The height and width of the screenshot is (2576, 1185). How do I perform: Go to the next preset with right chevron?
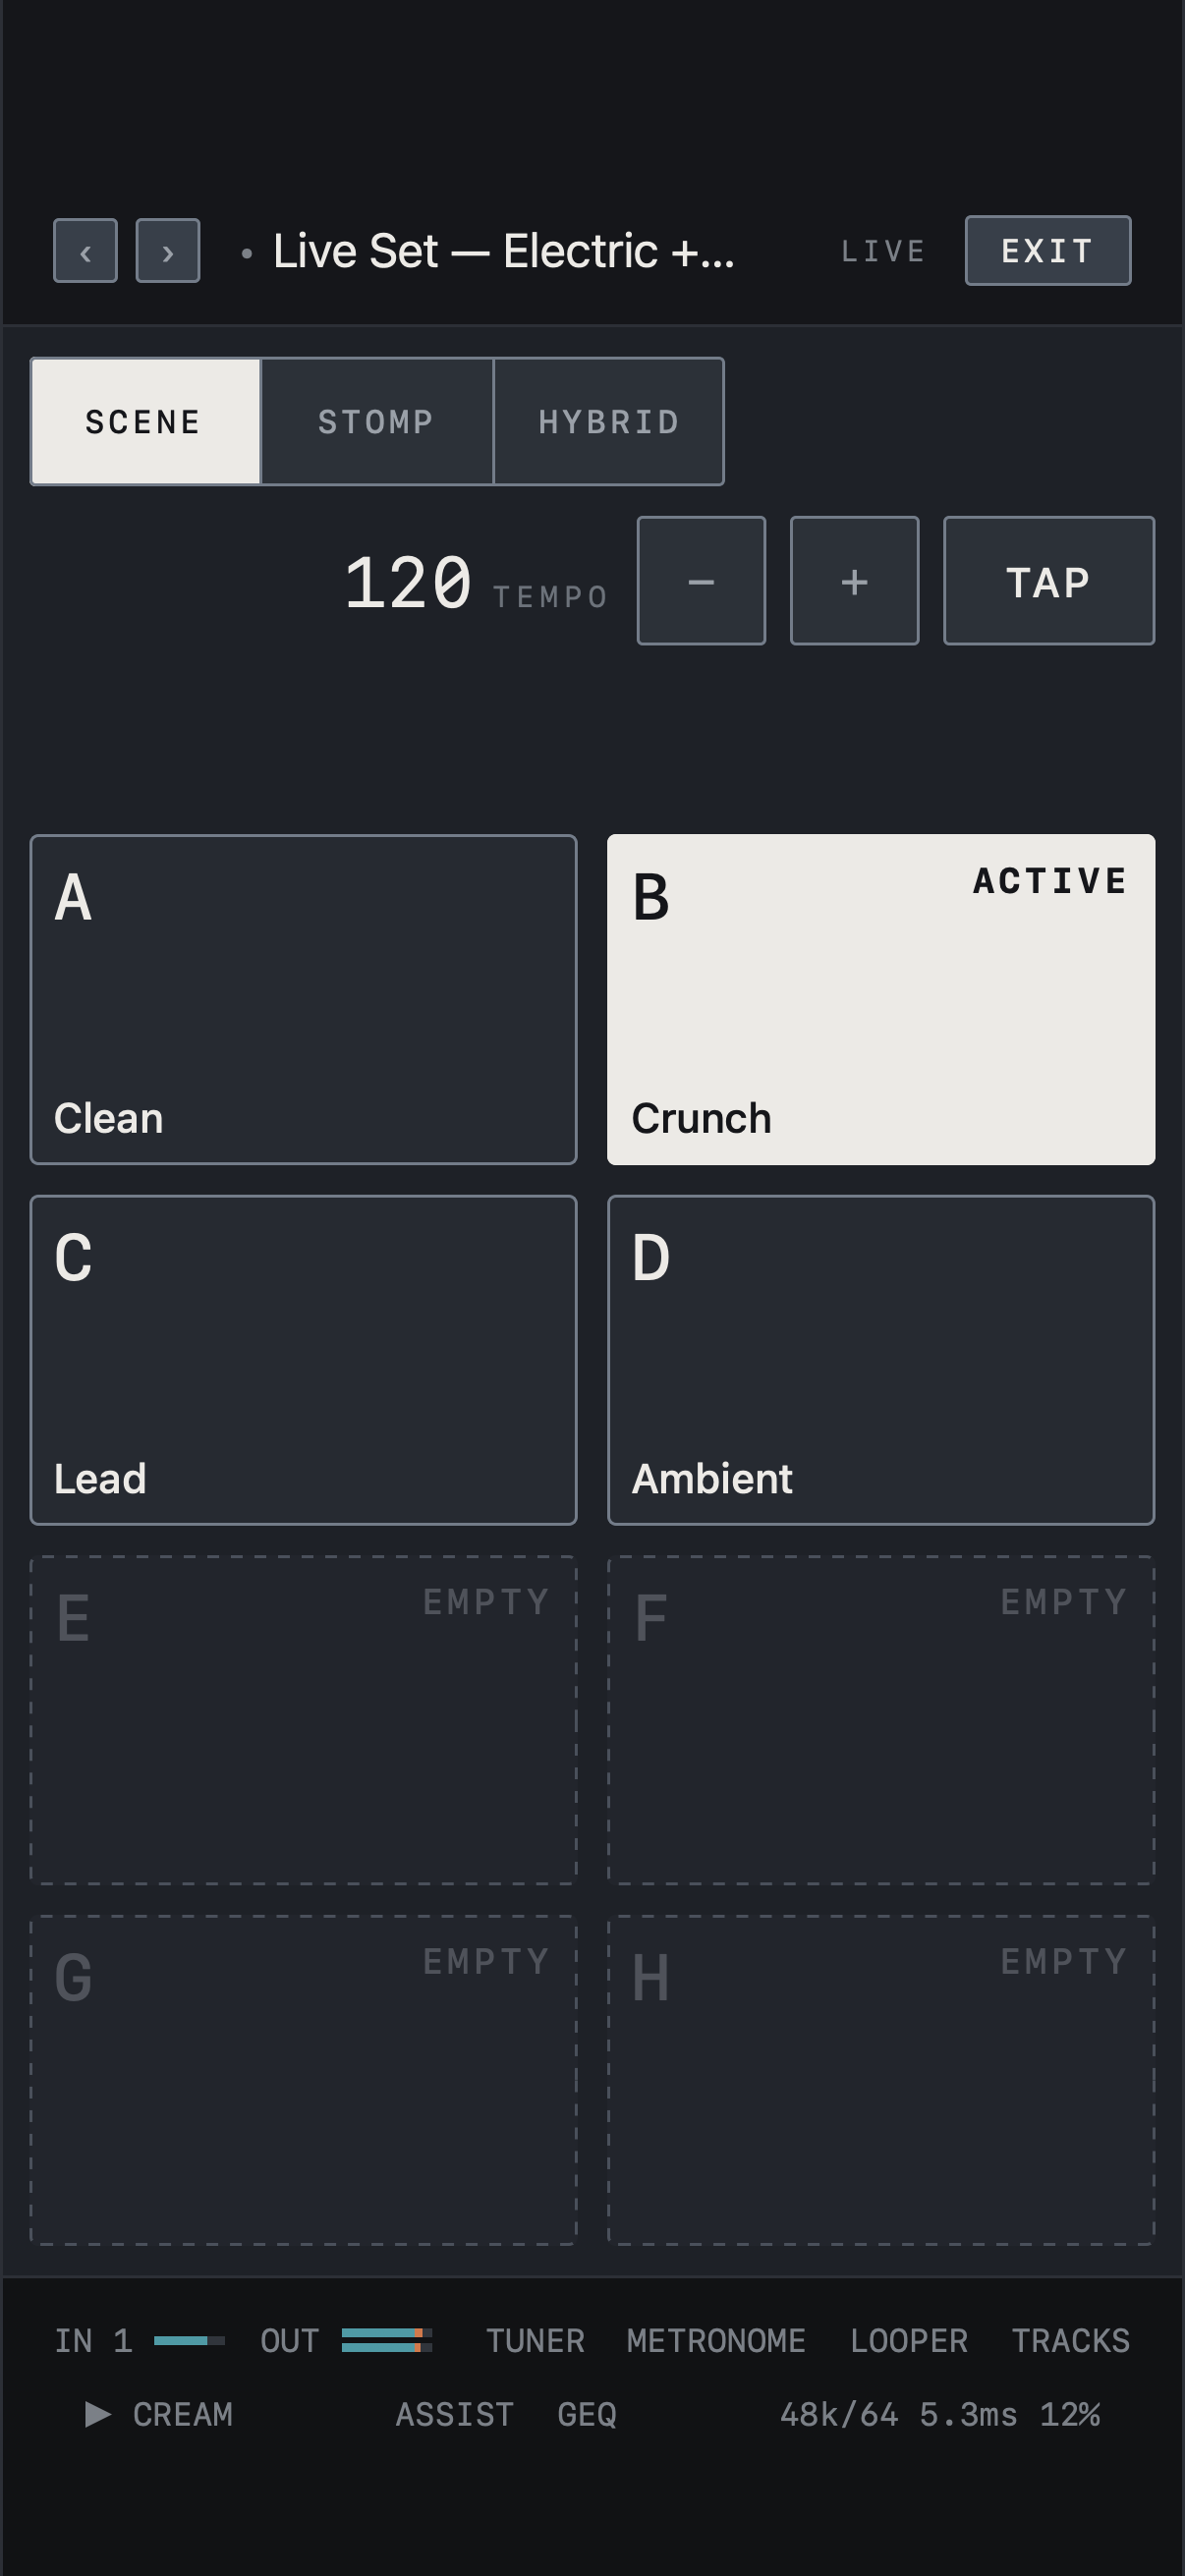[168, 251]
